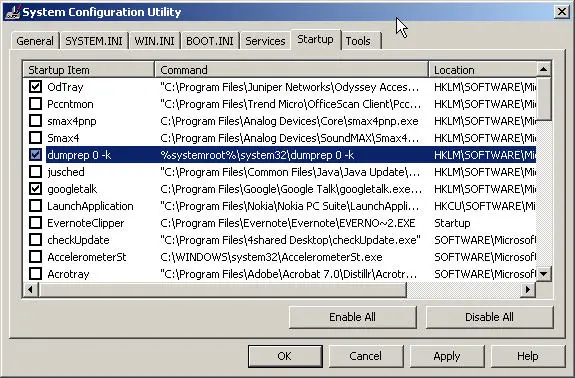The image size is (575, 378).
Task: Select the AccelerometerSt item name
Action: pos(87,257)
